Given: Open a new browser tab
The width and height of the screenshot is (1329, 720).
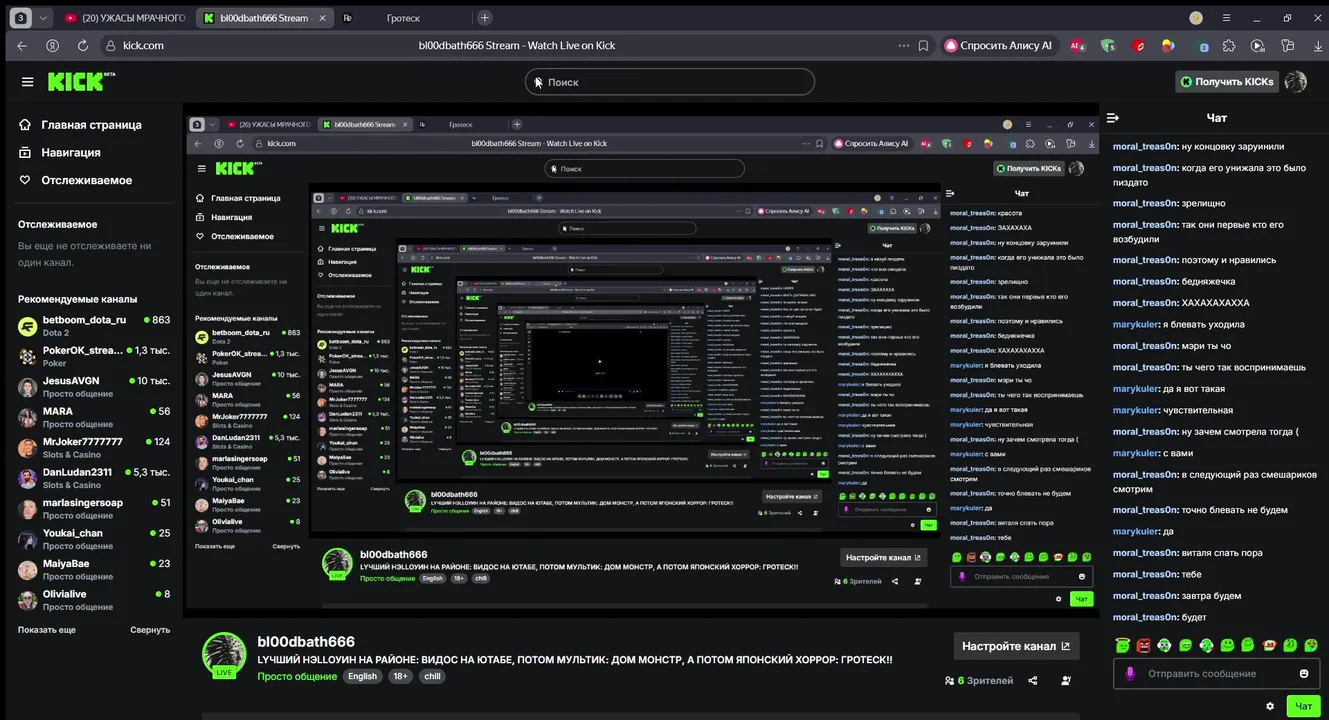Looking at the screenshot, I should [485, 18].
